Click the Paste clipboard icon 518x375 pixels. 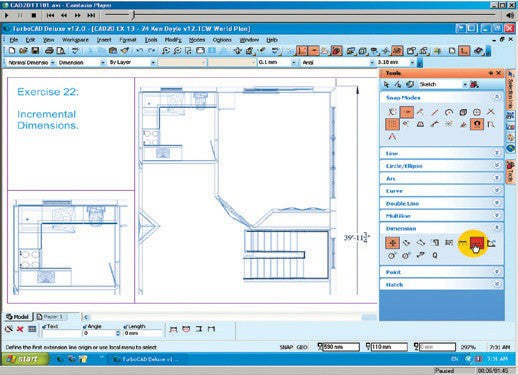pyautogui.click(x=113, y=51)
